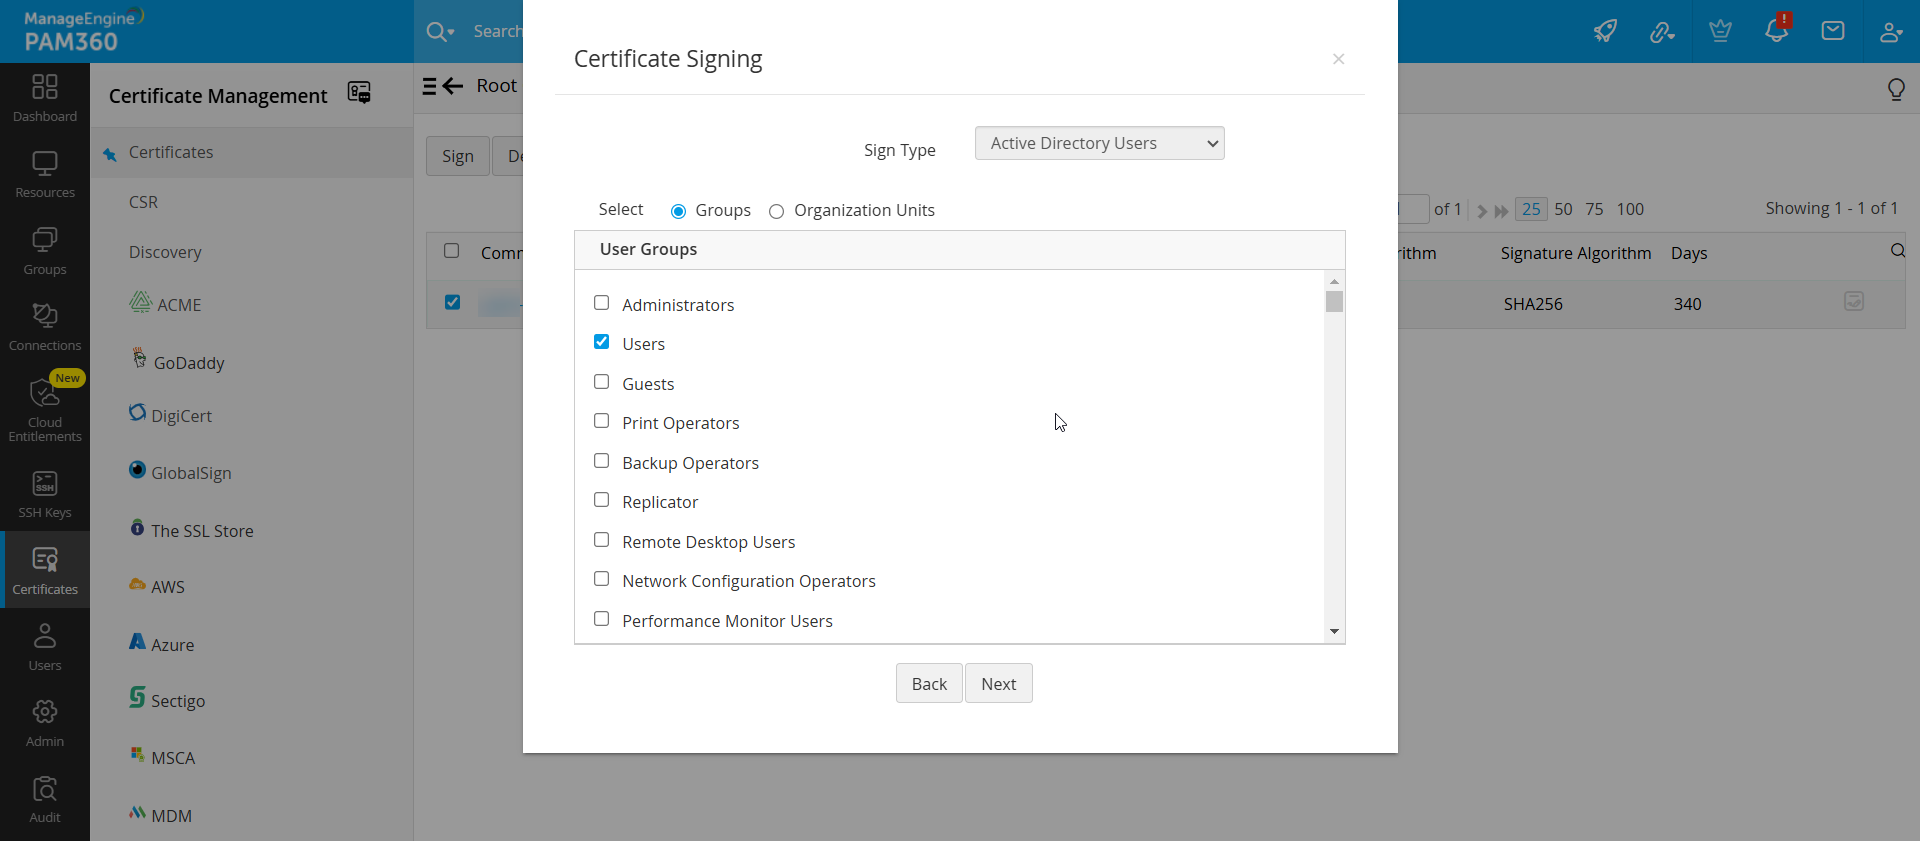Open the Sign Type dropdown
Image resolution: width=1920 pixels, height=841 pixels.
click(x=1099, y=143)
